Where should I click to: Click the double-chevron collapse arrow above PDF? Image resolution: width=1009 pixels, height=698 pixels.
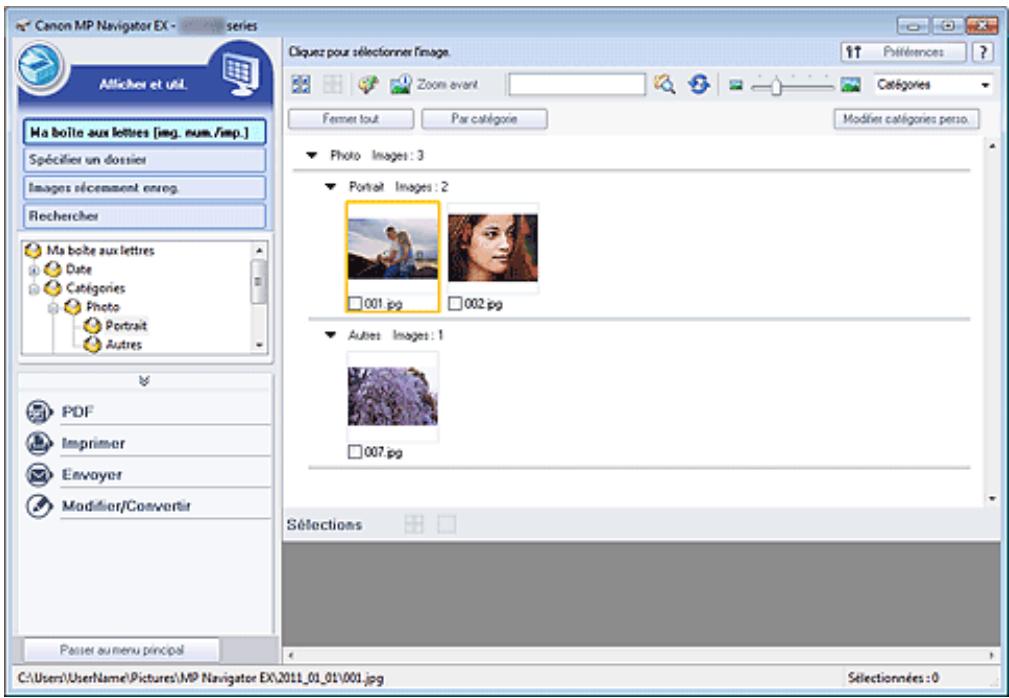click(144, 381)
